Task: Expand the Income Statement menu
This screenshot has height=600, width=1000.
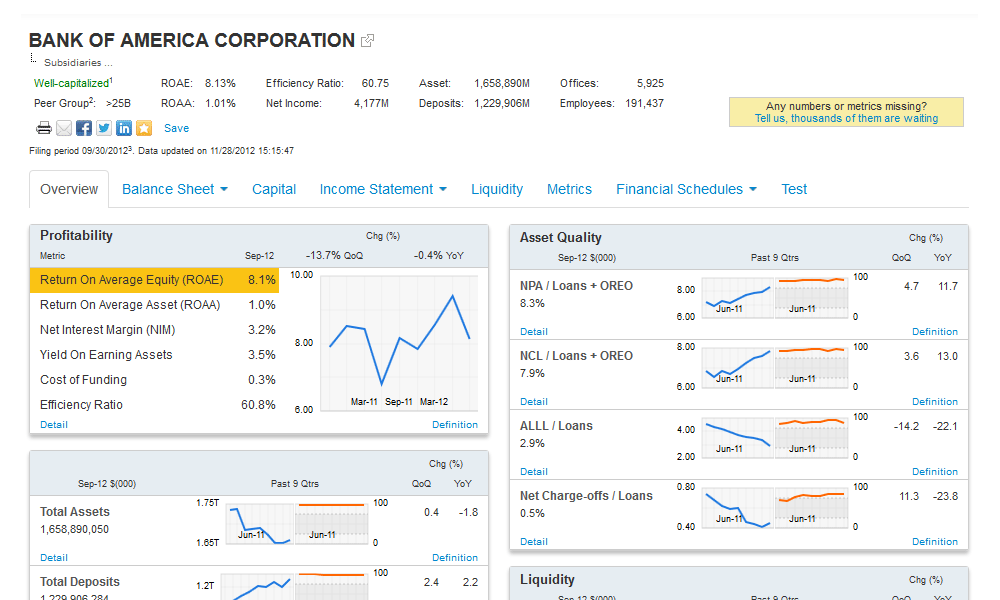Action: pyautogui.click(x=382, y=189)
